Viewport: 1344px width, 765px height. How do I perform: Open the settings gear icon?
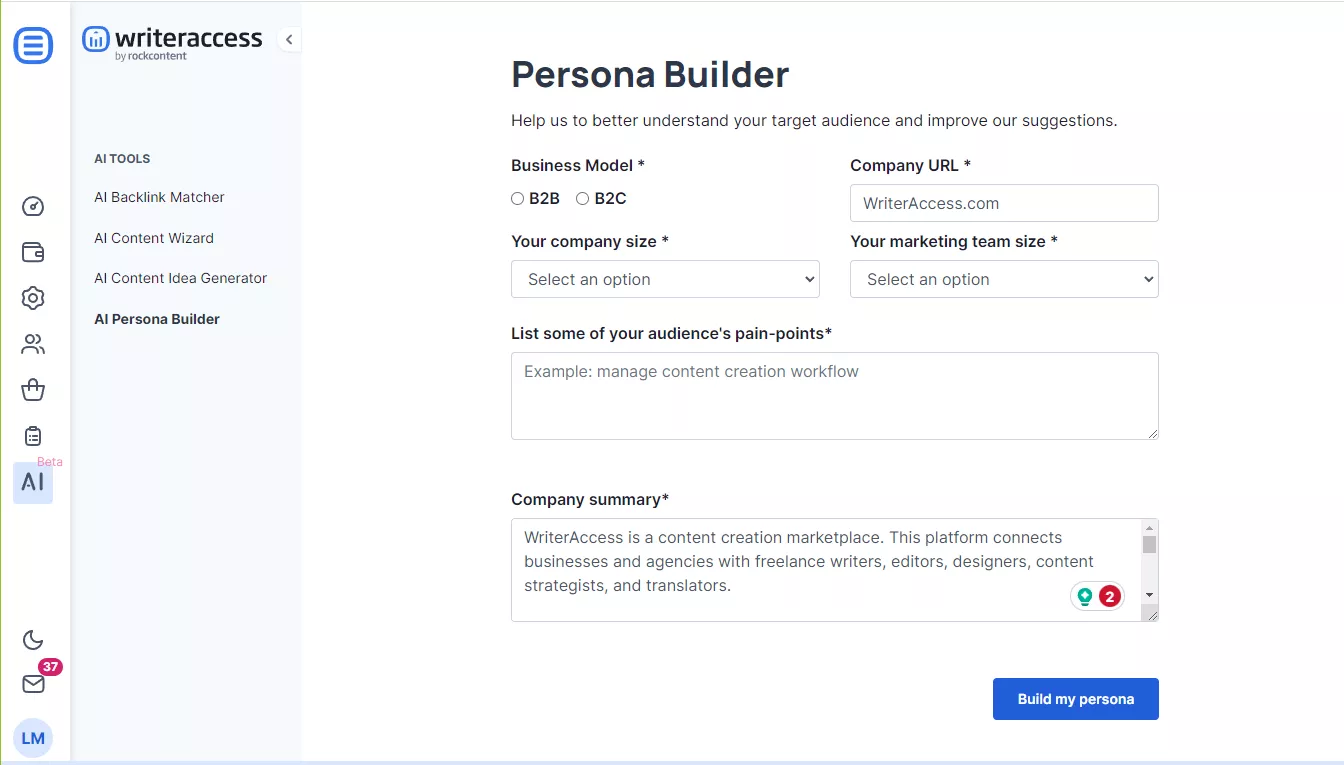point(33,298)
